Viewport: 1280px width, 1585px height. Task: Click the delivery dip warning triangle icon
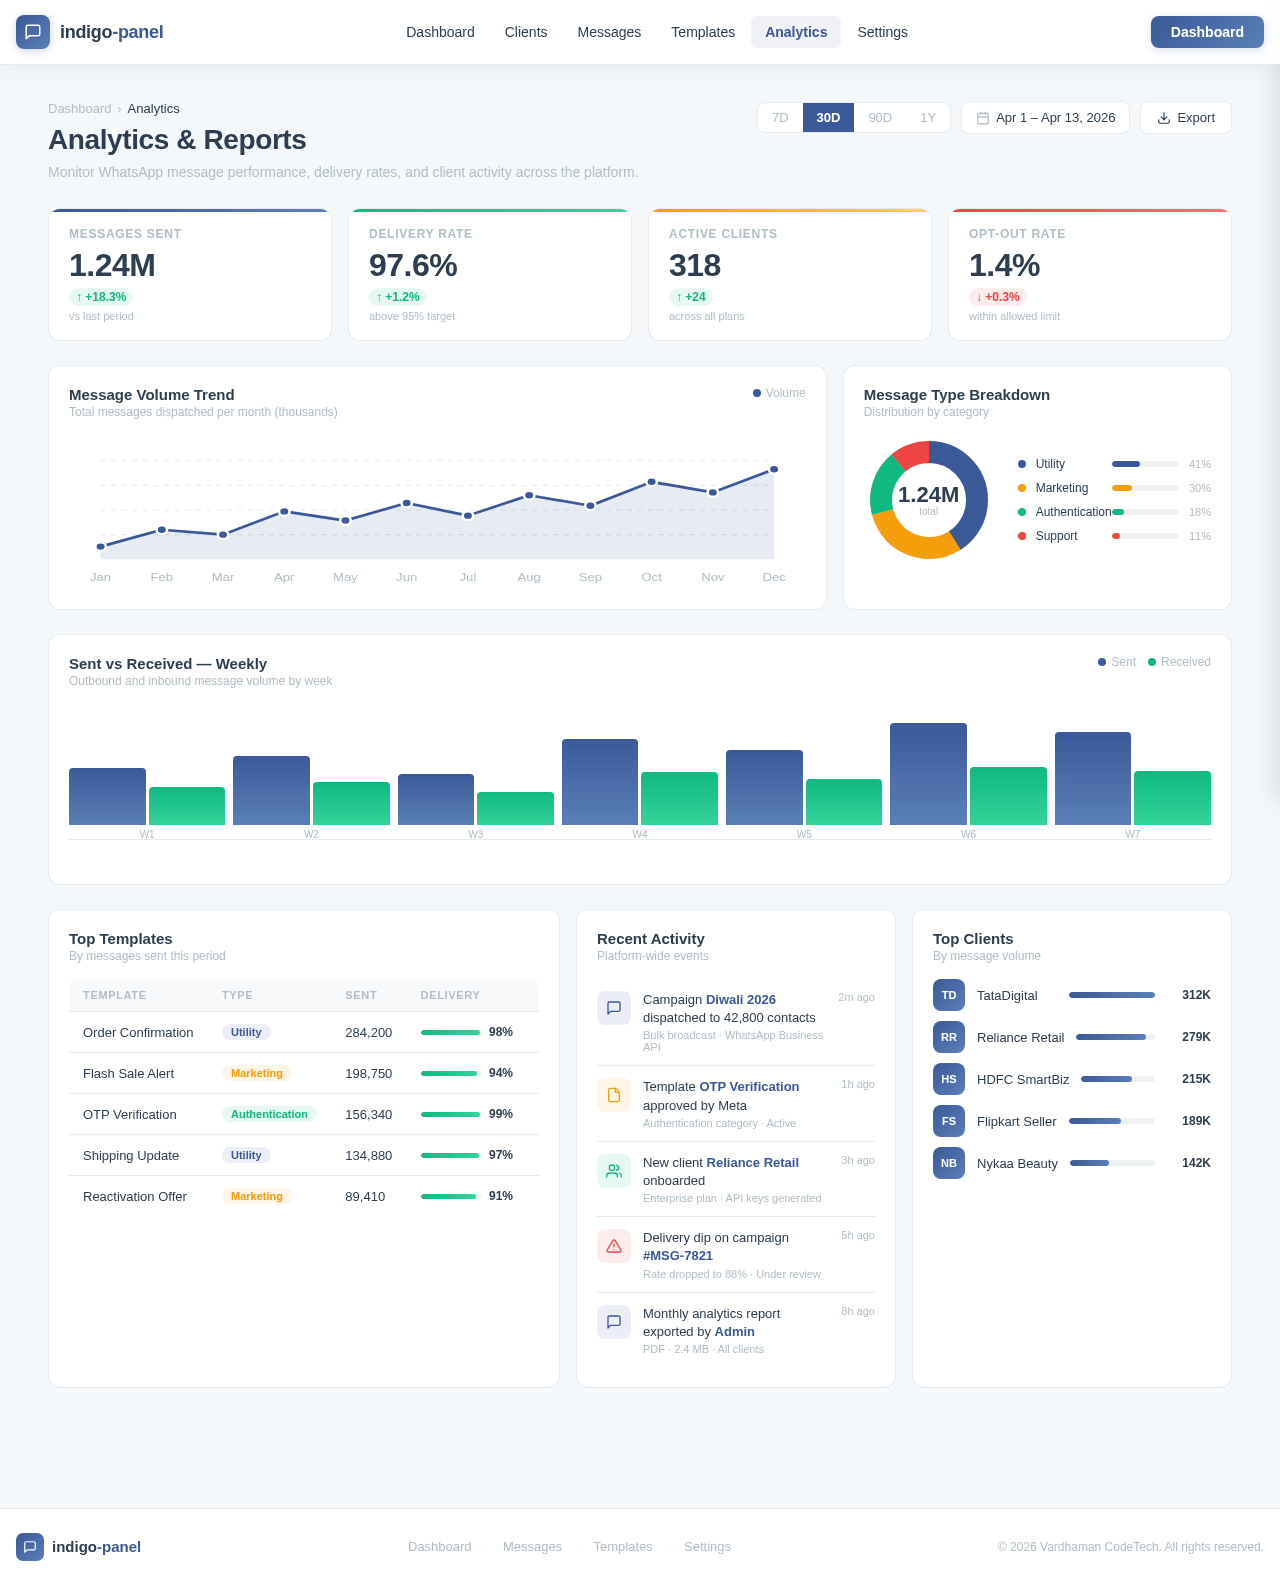click(x=614, y=1246)
